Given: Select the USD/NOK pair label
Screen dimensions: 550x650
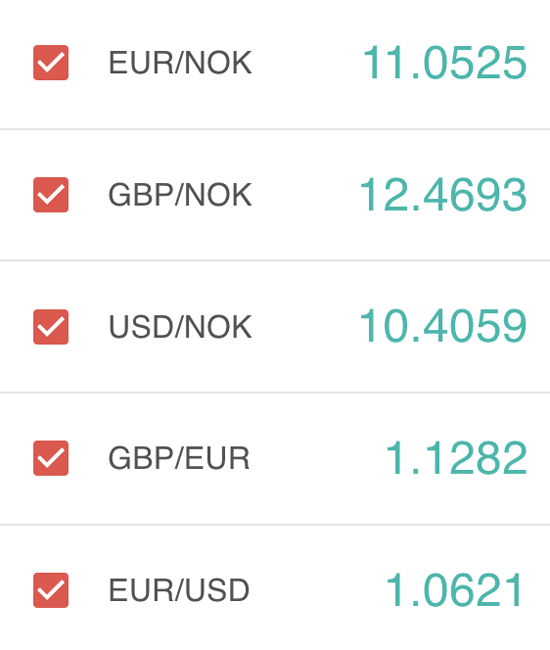Looking at the screenshot, I should [180, 327].
